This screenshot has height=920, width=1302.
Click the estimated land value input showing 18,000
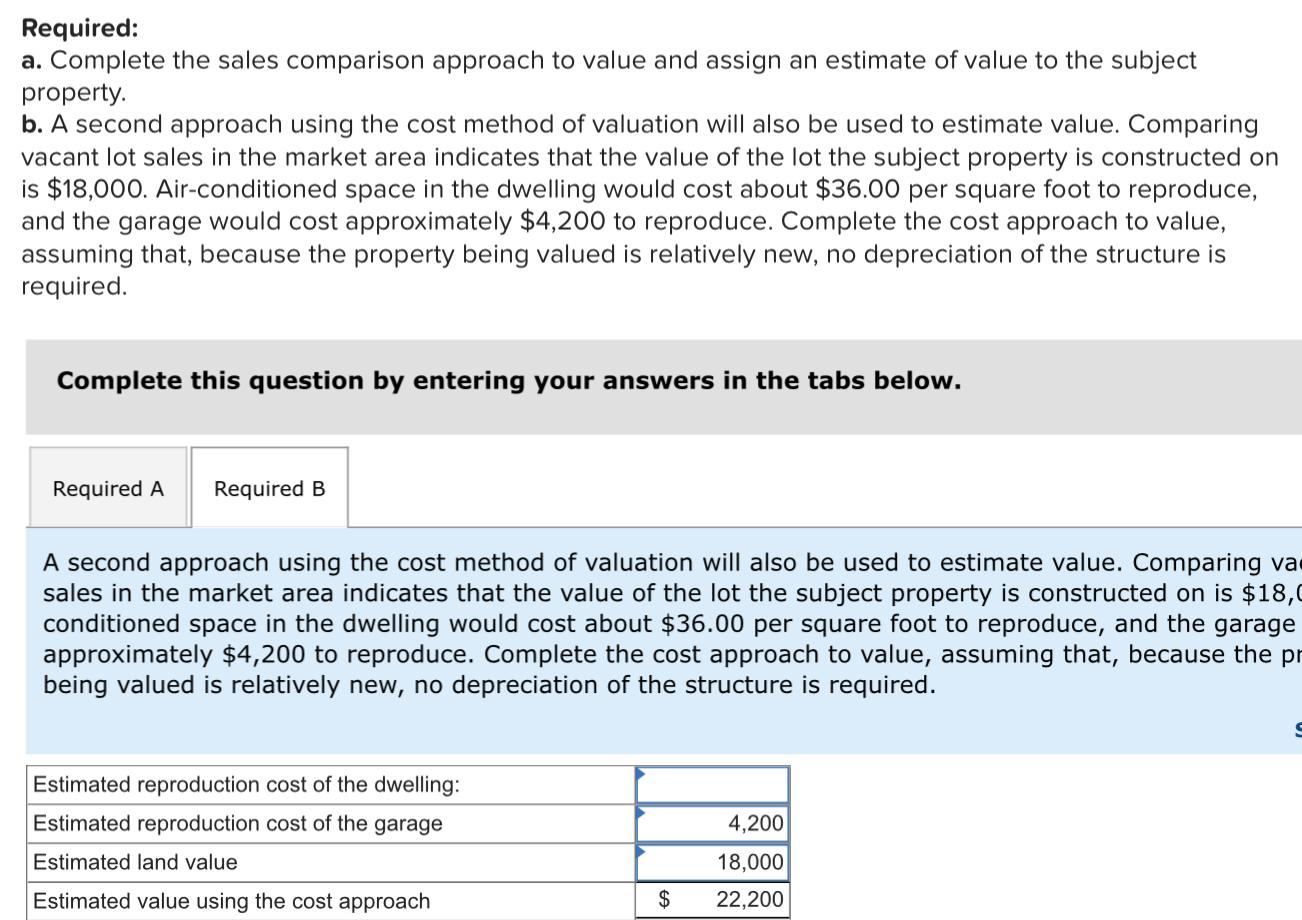click(712, 861)
